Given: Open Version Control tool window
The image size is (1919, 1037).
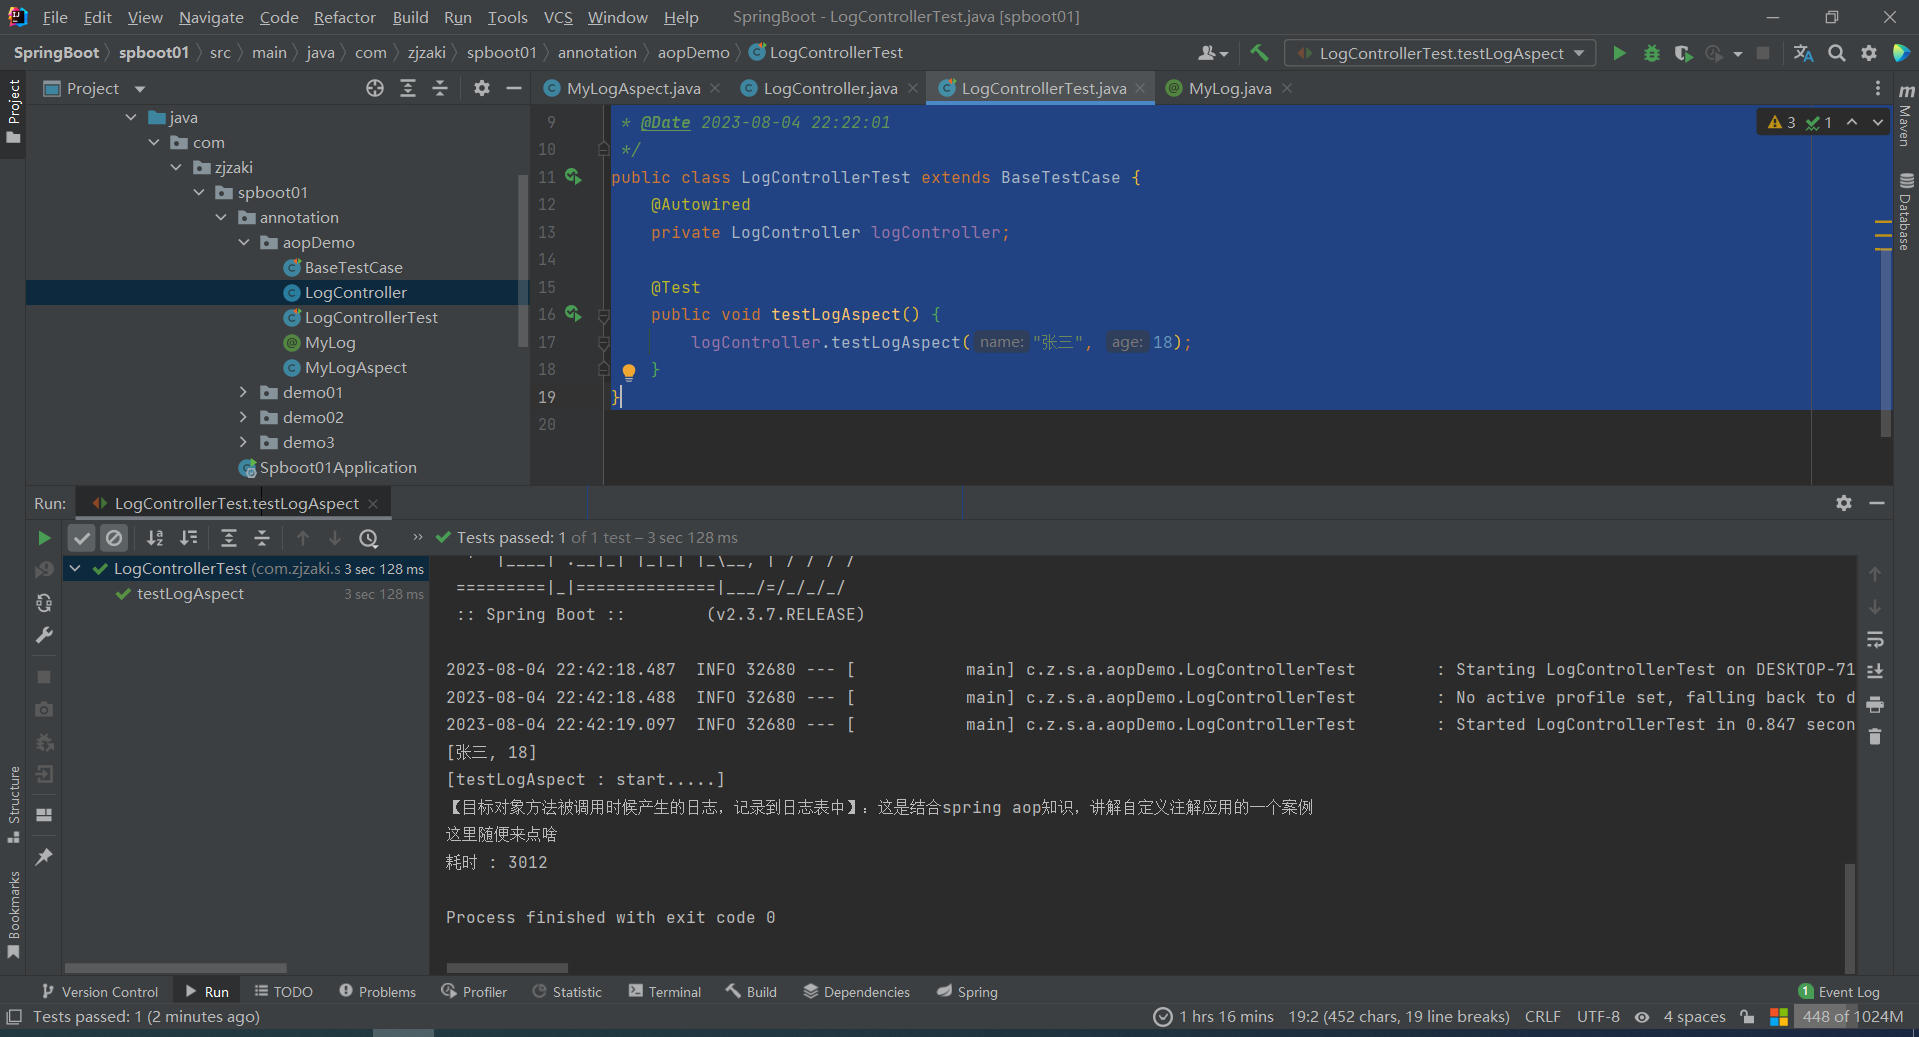Looking at the screenshot, I should [100, 992].
